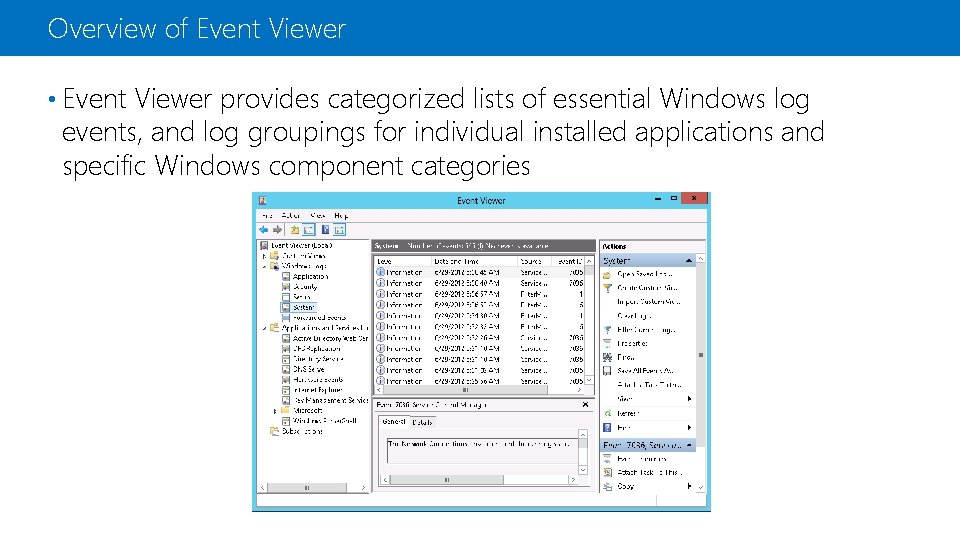Viewport: 960px width, 540px height.
Task: Click the Forward arrow in Event Viewer toolbar
Action: click(277, 230)
